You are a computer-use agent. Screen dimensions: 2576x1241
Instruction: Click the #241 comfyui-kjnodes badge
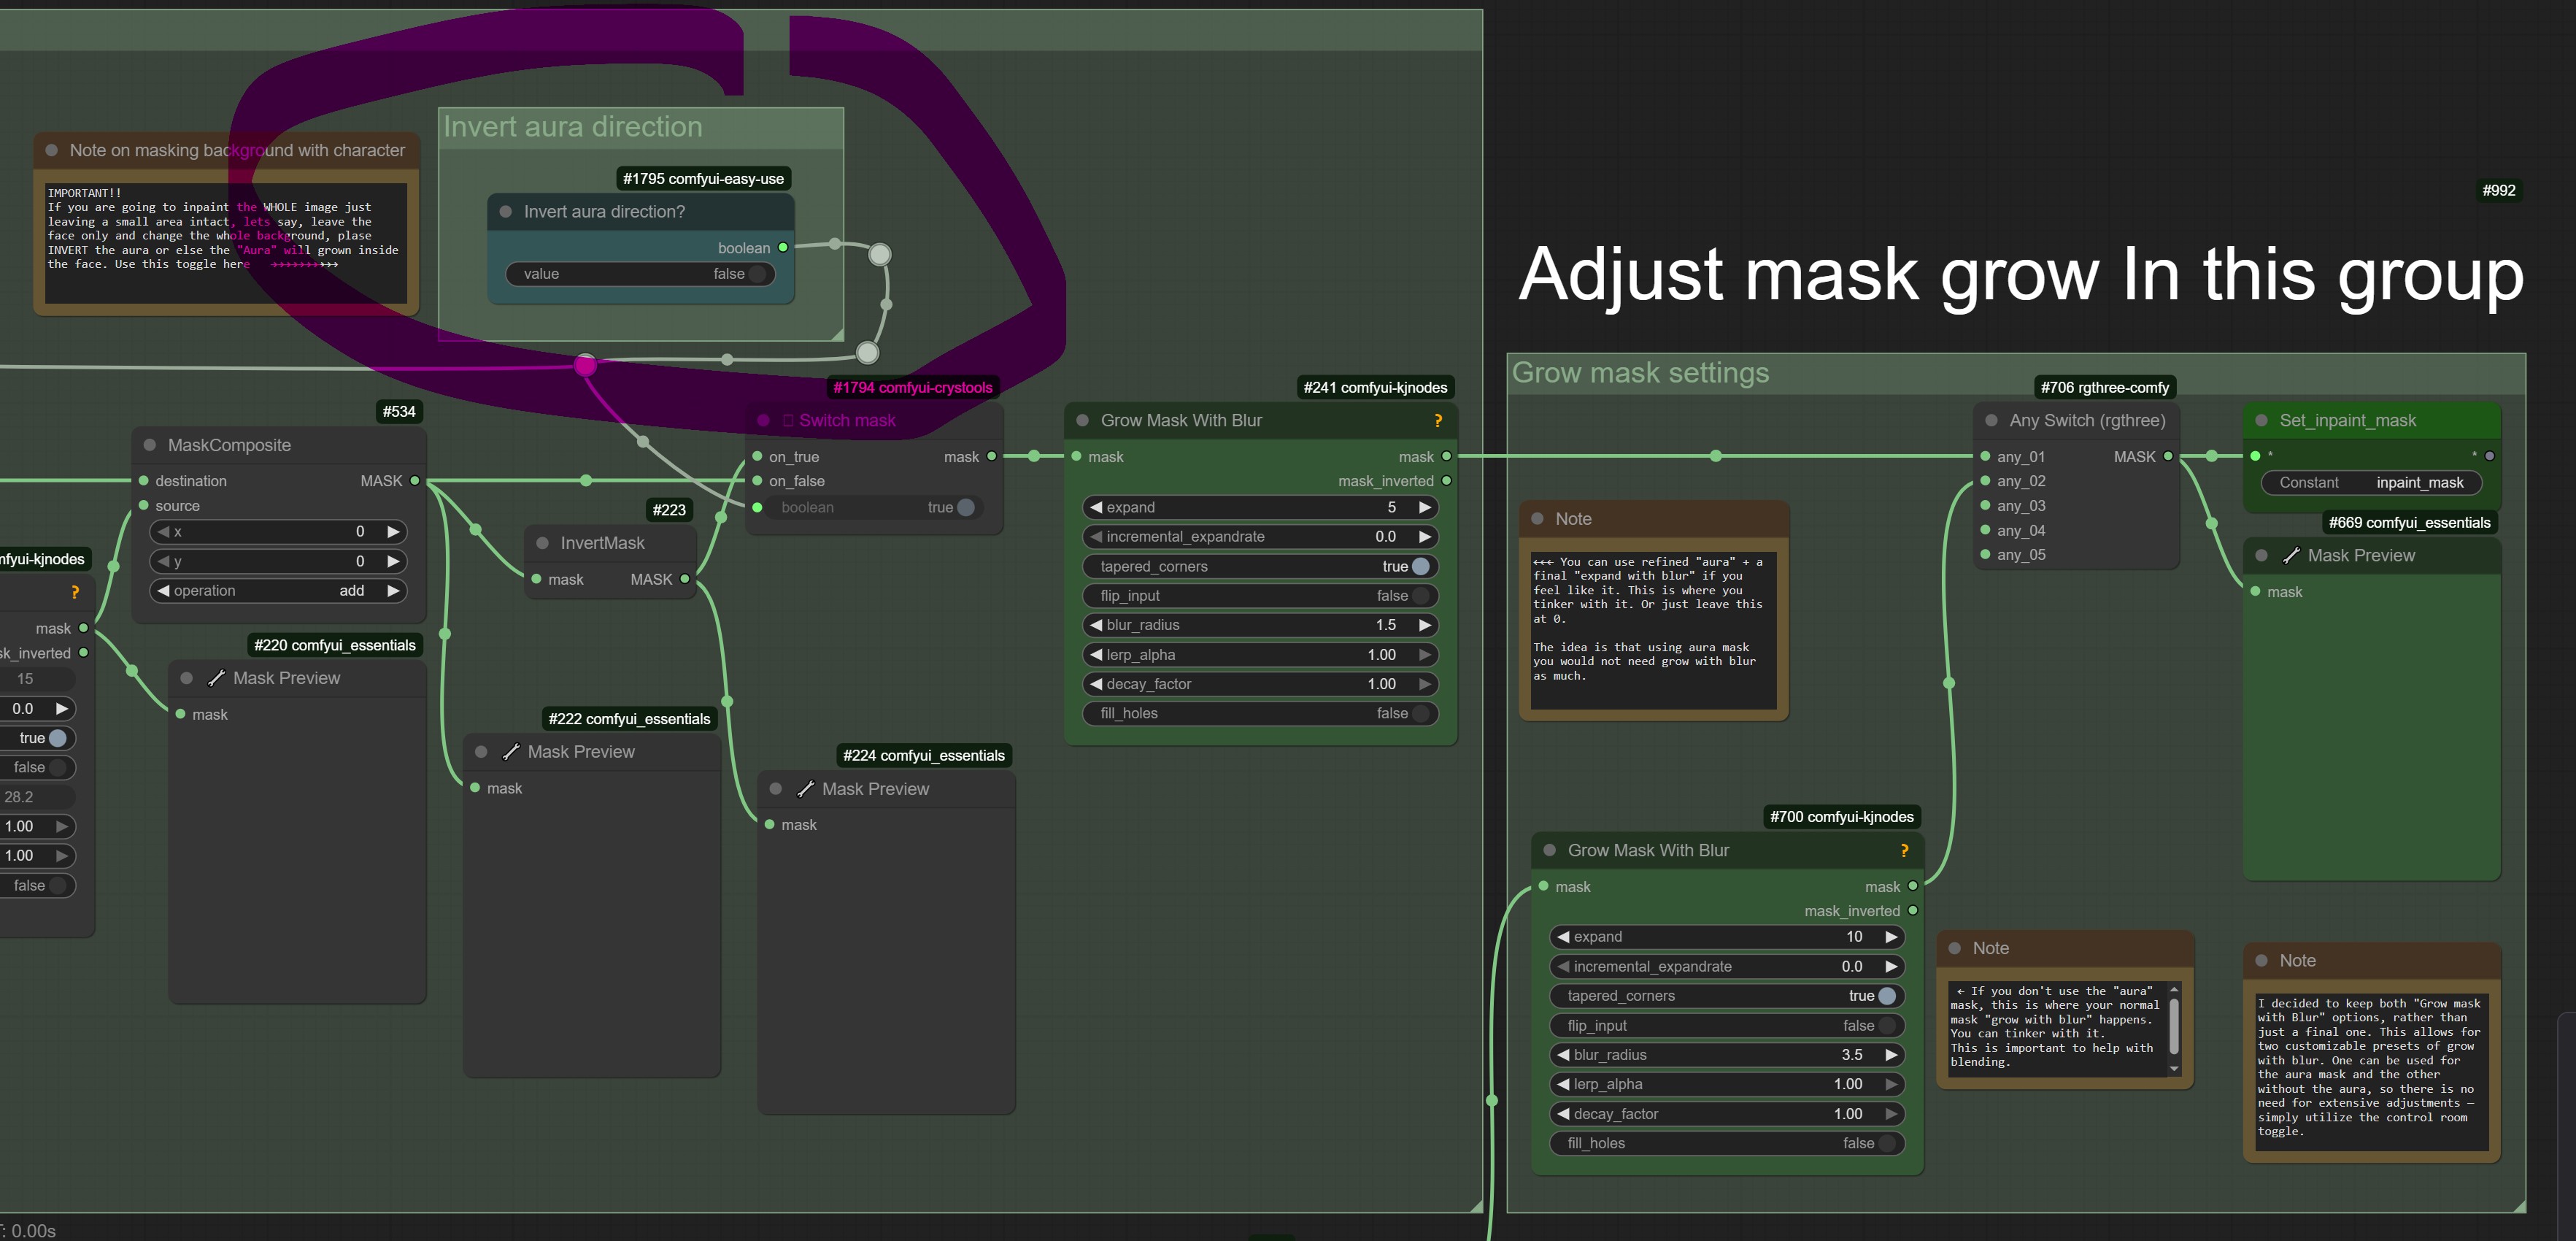[x=1375, y=388]
